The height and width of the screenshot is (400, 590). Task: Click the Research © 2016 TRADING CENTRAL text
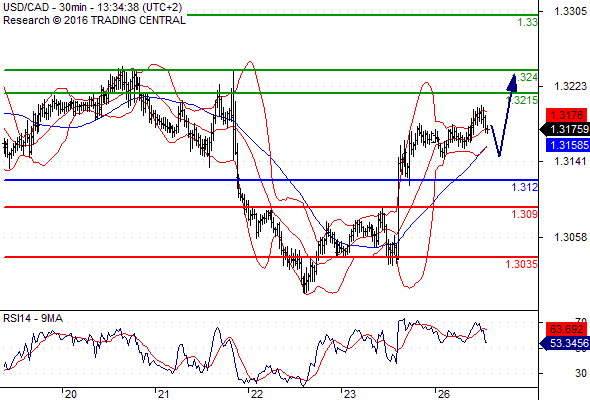(94, 20)
